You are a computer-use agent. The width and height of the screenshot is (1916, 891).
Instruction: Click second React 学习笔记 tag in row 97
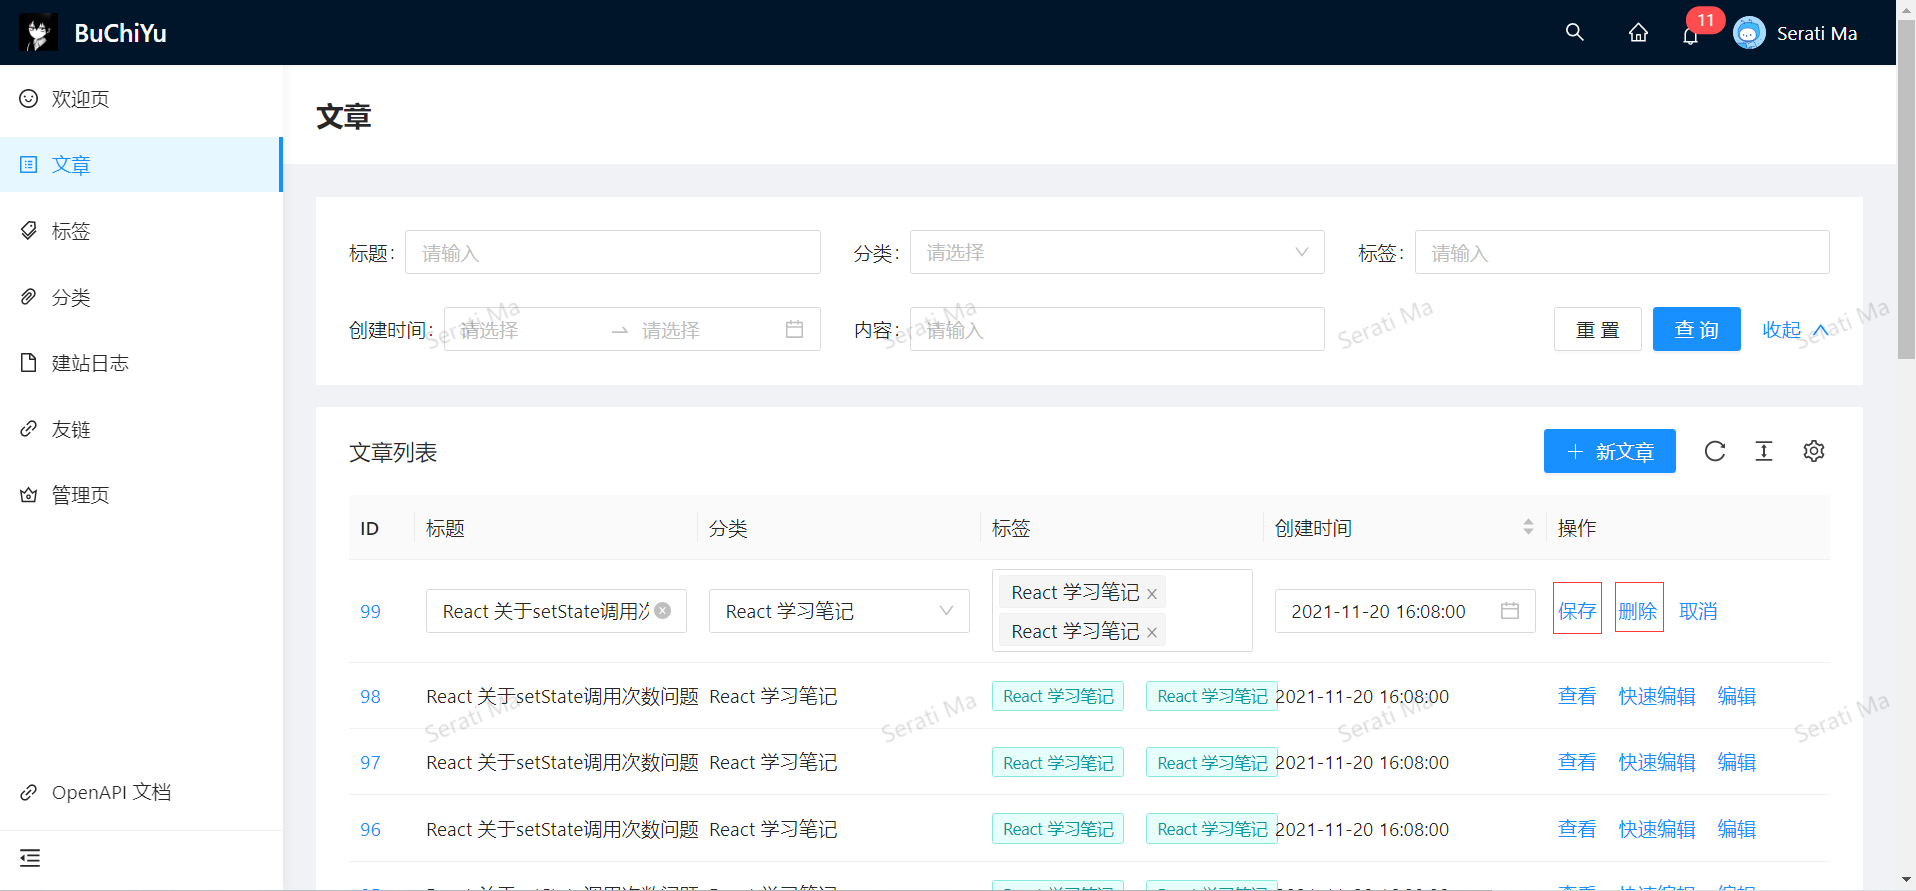(x=1212, y=762)
